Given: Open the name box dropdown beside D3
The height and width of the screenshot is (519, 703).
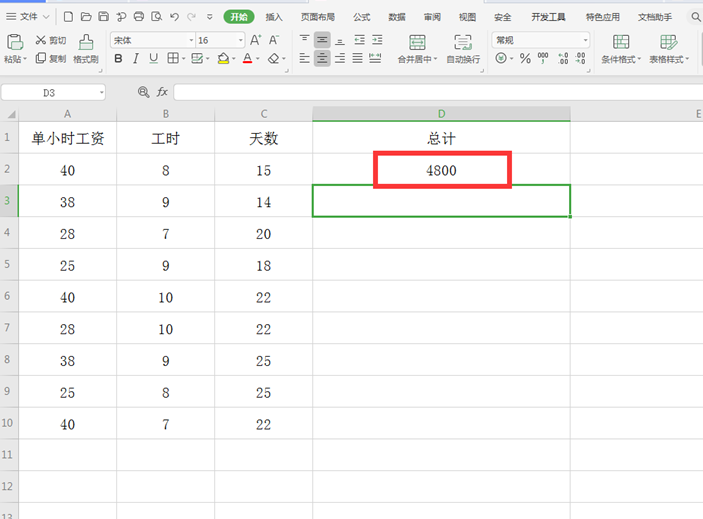Looking at the screenshot, I should tap(102, 93).
